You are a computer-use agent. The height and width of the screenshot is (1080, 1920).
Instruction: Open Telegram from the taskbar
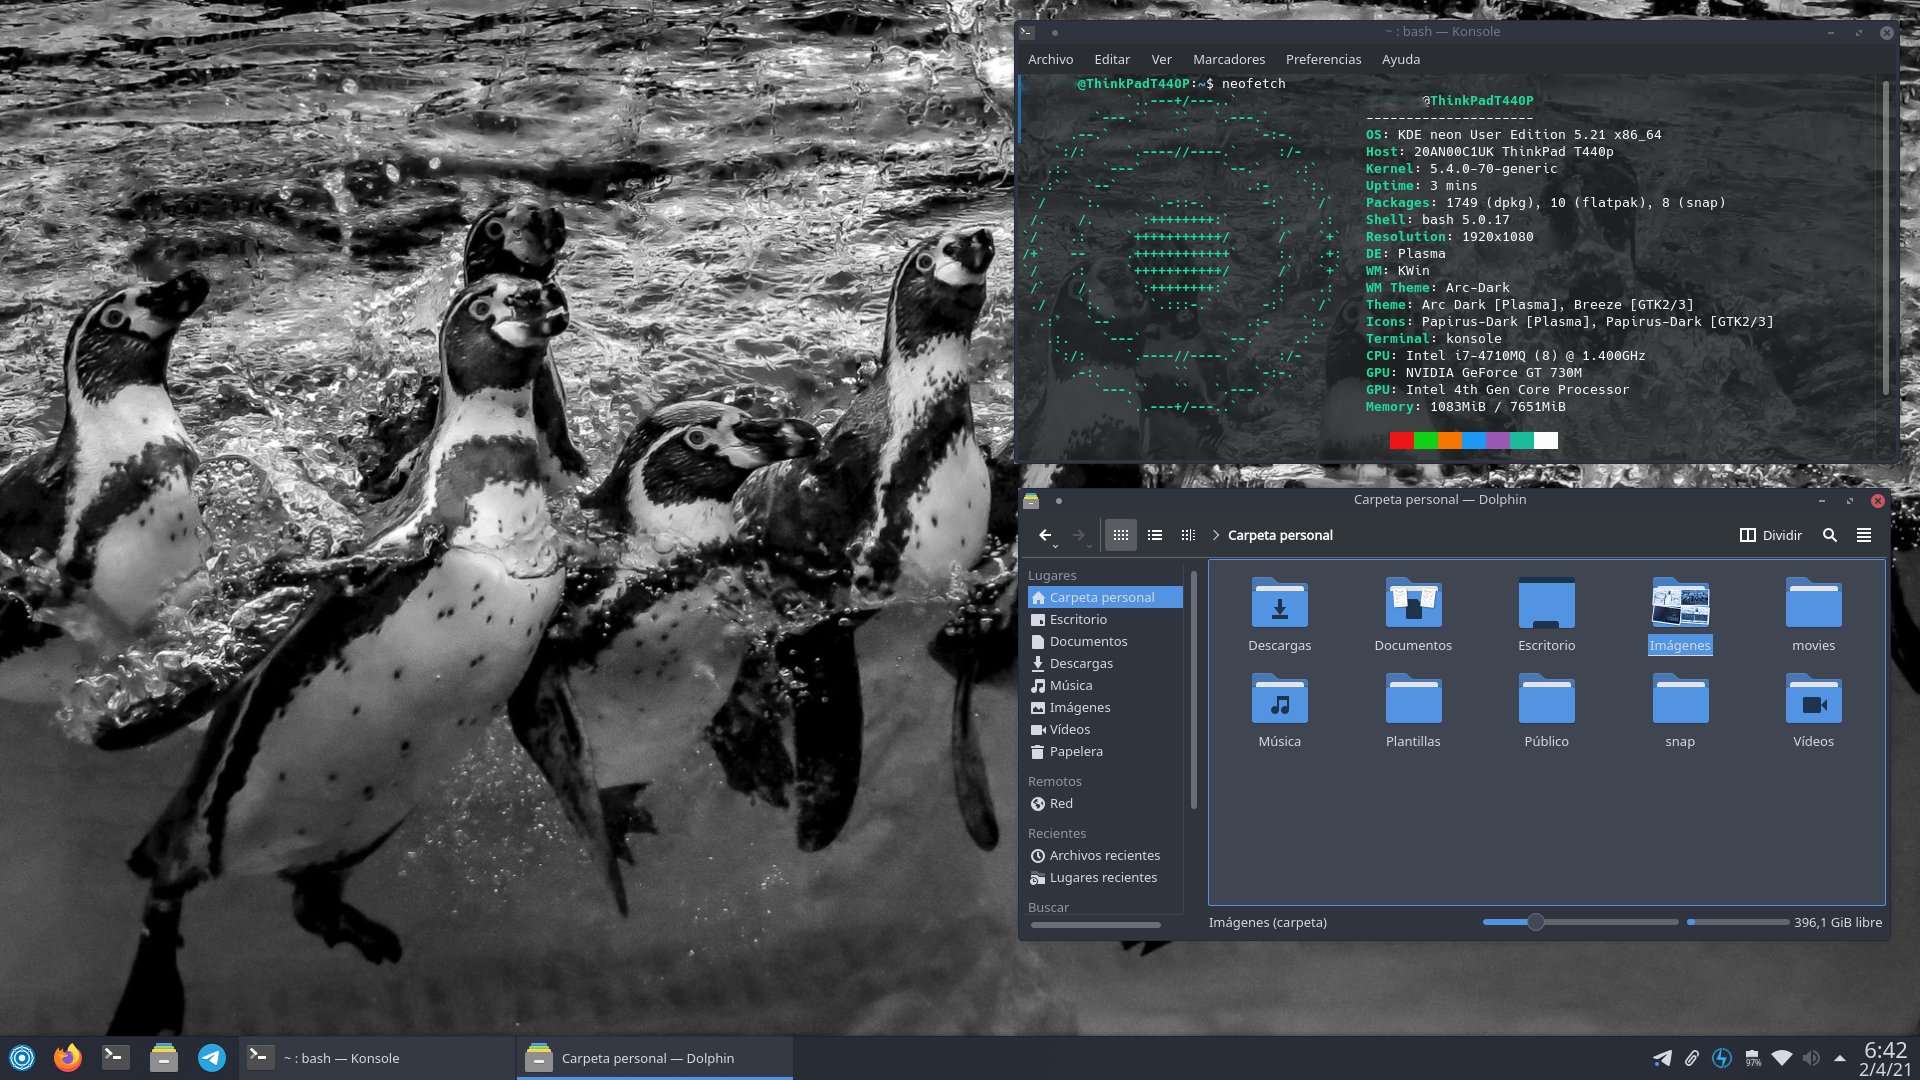click(x=211, y=1057)
